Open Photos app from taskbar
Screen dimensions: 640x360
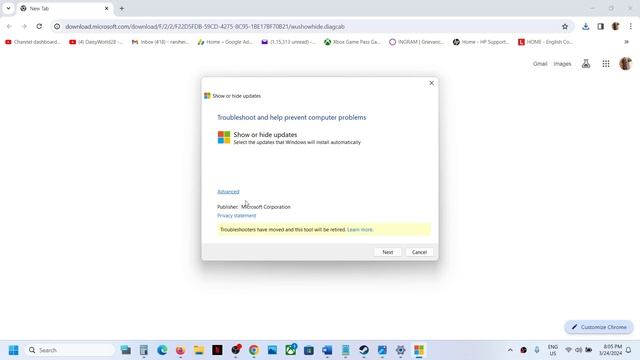[x=272, y=350]
